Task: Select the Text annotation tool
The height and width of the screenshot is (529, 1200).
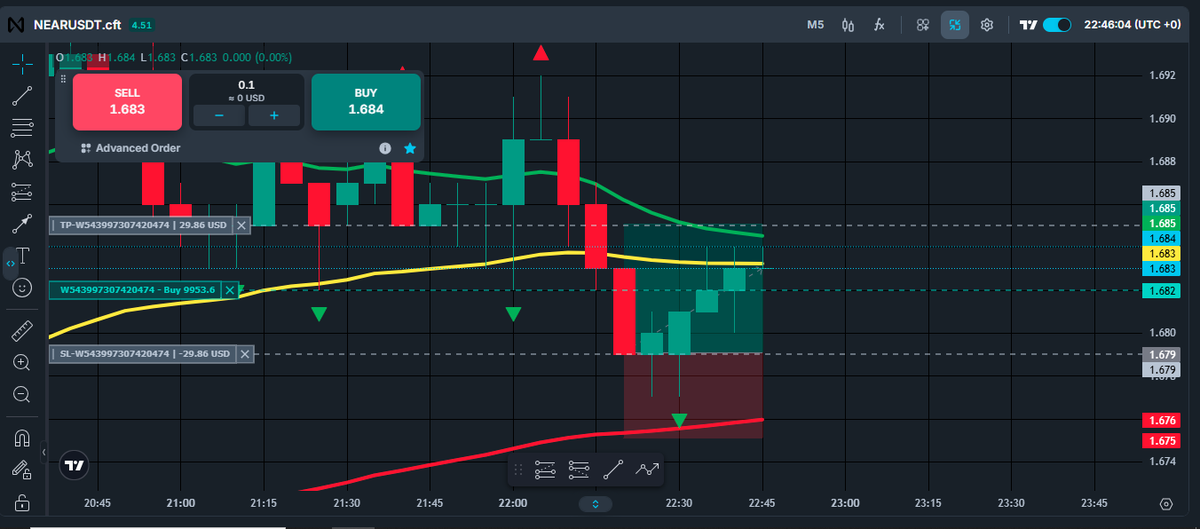Action: [21, 255]
